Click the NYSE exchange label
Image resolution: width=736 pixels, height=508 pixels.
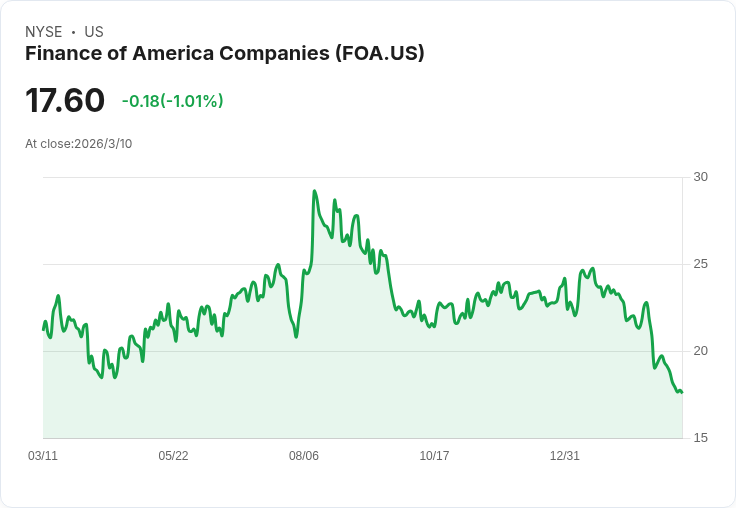pos(43,32)
